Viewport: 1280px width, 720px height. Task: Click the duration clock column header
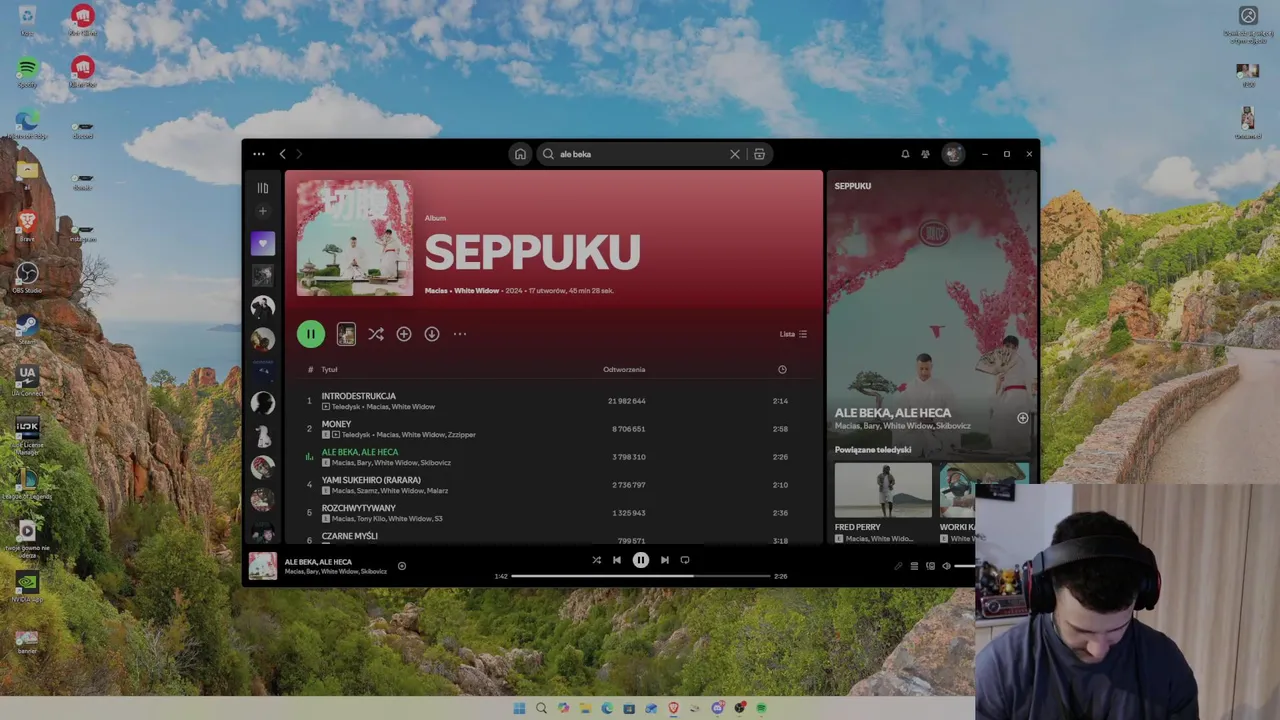tap(782, 370)
